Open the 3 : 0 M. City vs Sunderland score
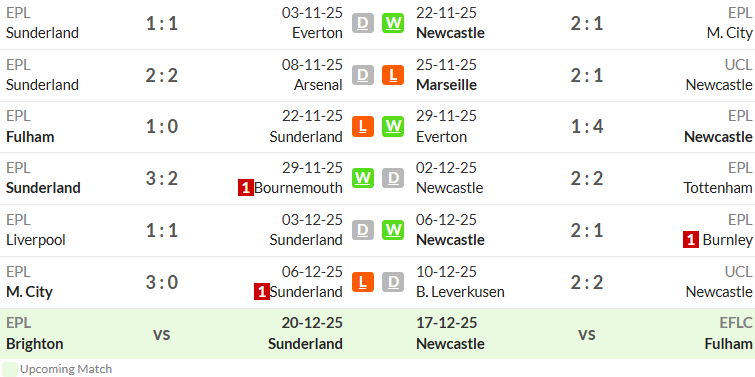Viewport: 755px width, 377px height. [162, 282]
